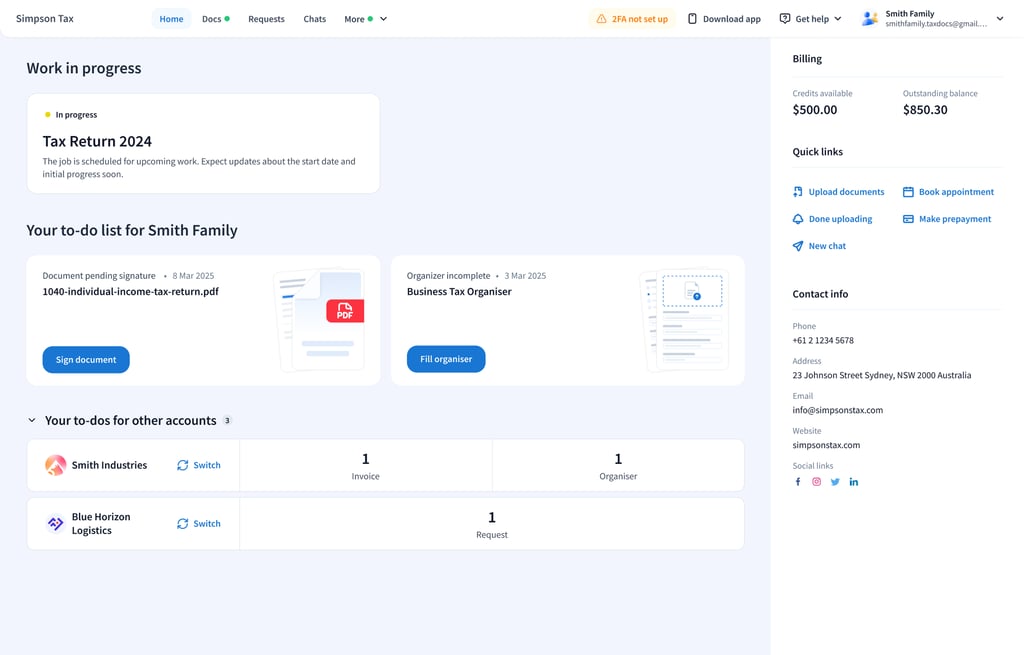
Task: Click the Twitter social link icon
Action: [835, 482]
